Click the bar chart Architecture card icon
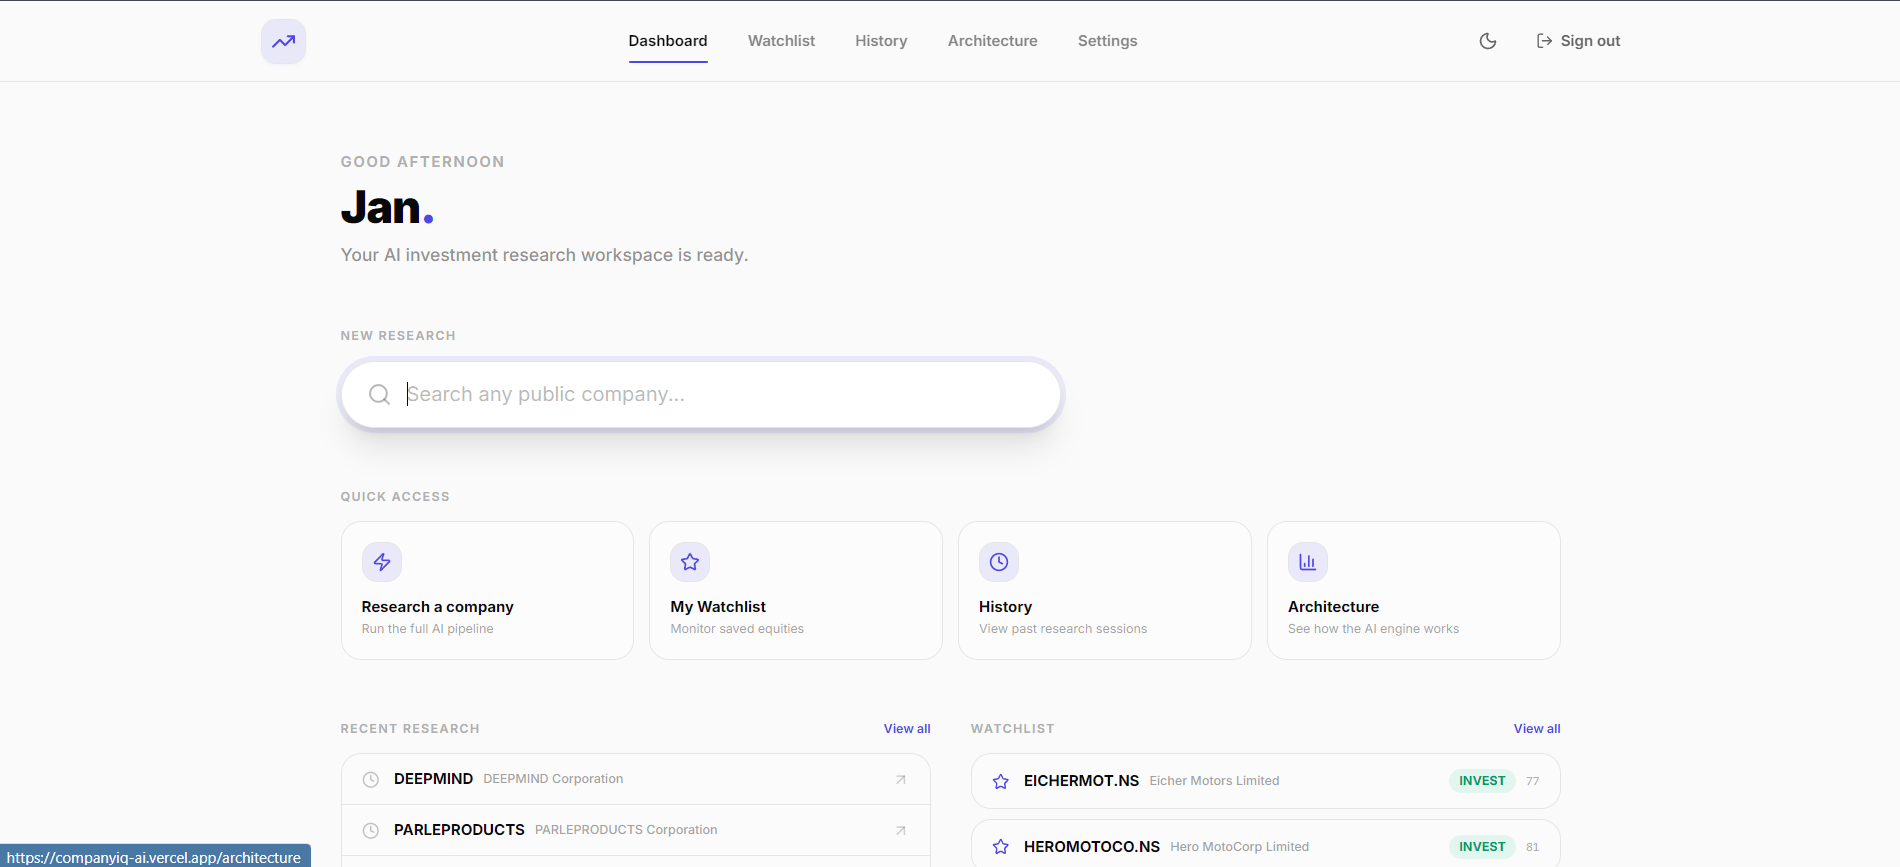This screenshot has width=1900, height=867. point(1308,562)
